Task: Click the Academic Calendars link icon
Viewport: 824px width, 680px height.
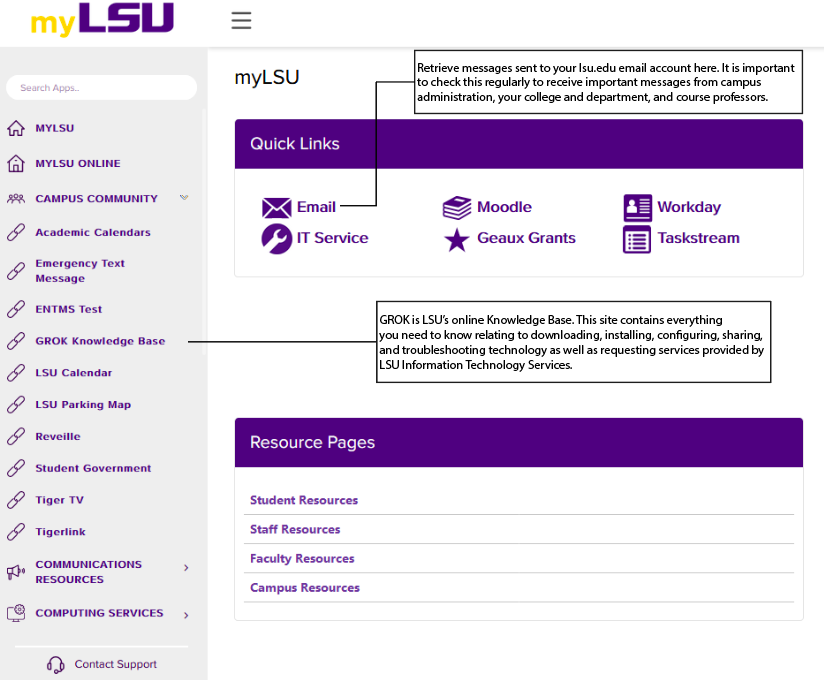Action: pos(16,232)
